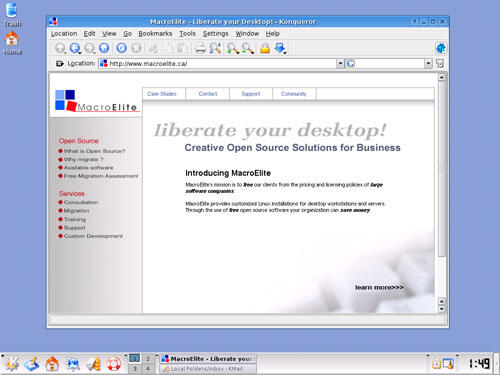The height and width of the screenshot is (375, 500).
Task: Follow the 'learn more>>>' link
Action: (x=379, y=287)
